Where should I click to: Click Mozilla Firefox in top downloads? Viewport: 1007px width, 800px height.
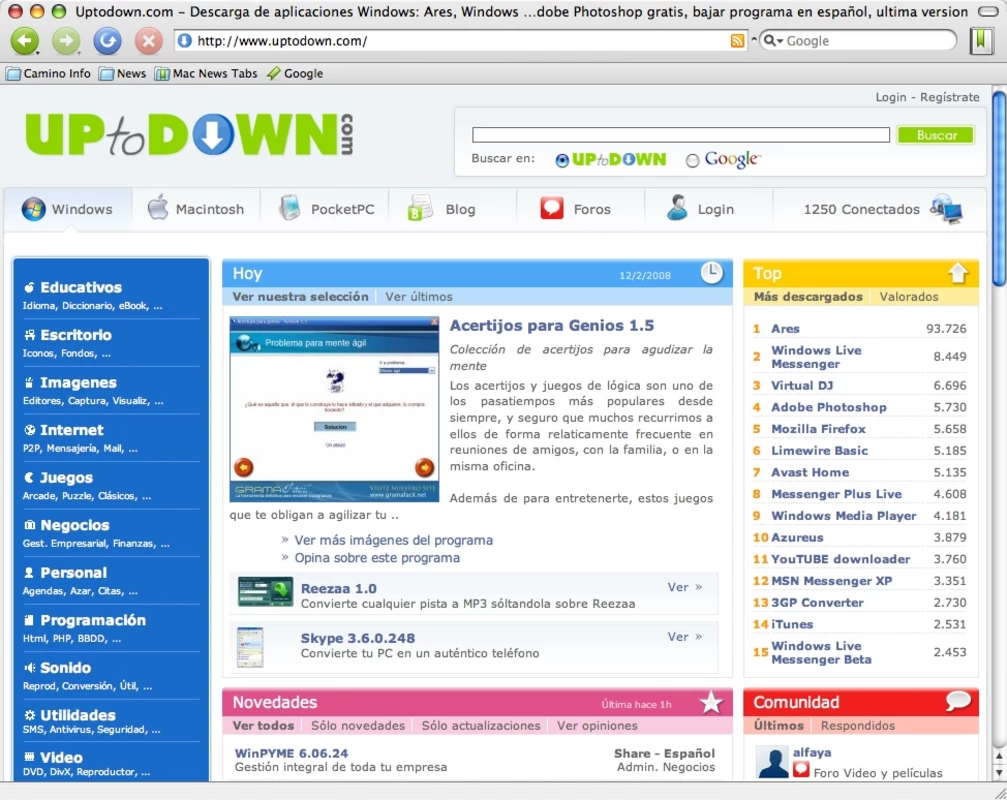click(818, 429)
